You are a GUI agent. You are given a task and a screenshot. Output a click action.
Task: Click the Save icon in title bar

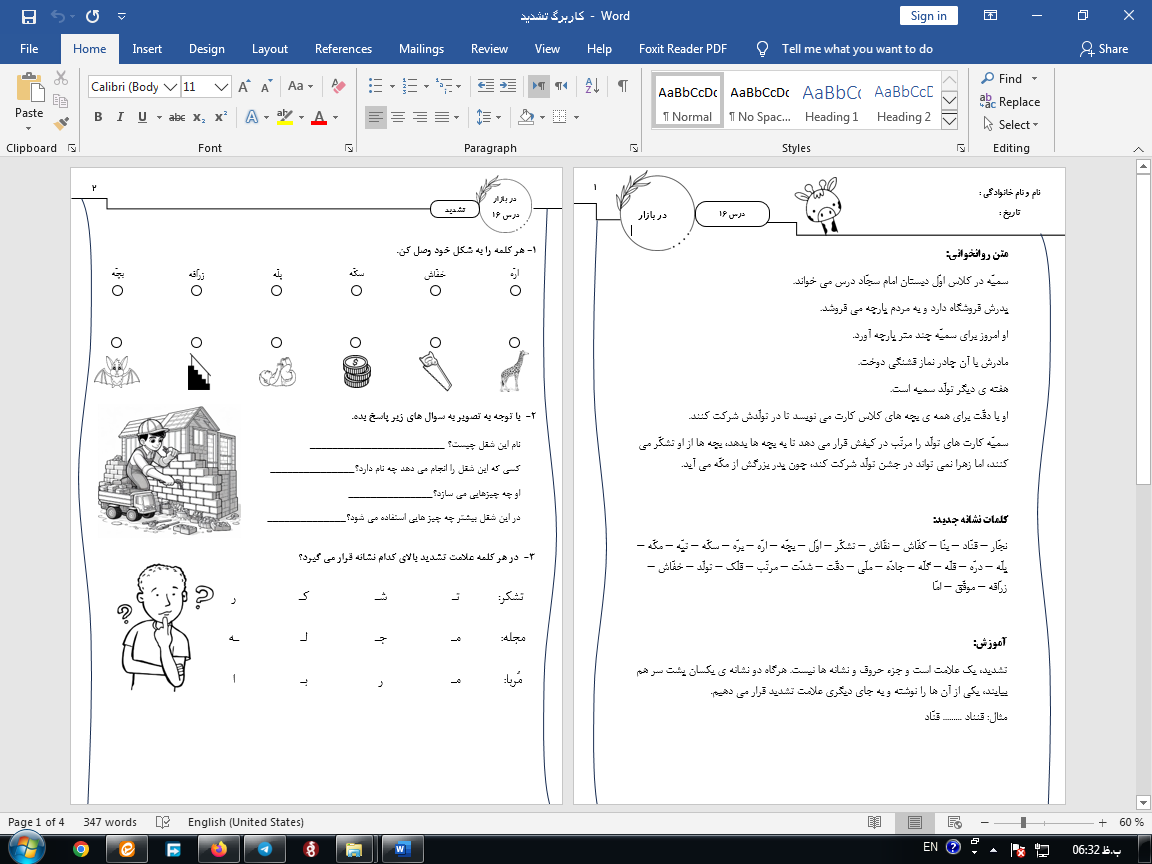pyautogui.click(x=28, y=16)
